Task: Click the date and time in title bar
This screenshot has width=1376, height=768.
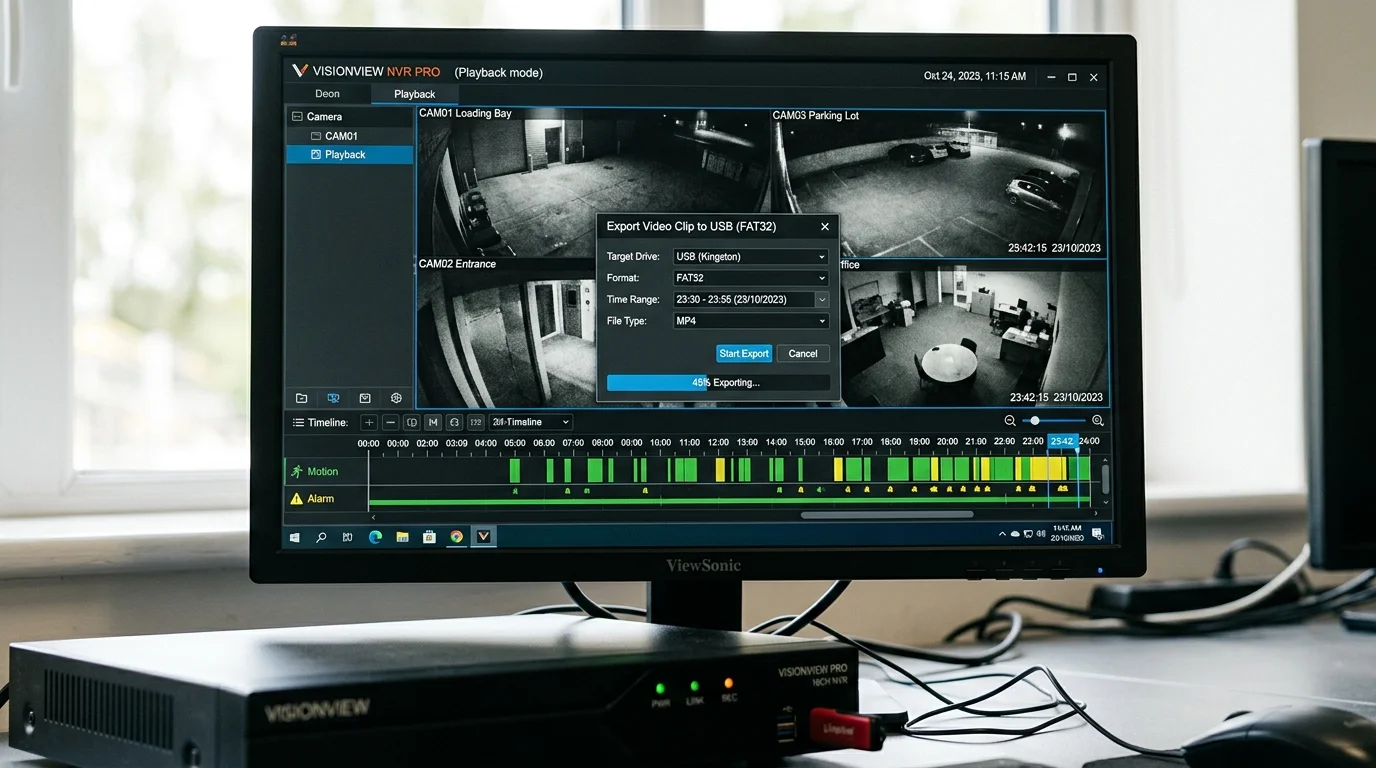Action: (974, 76)
